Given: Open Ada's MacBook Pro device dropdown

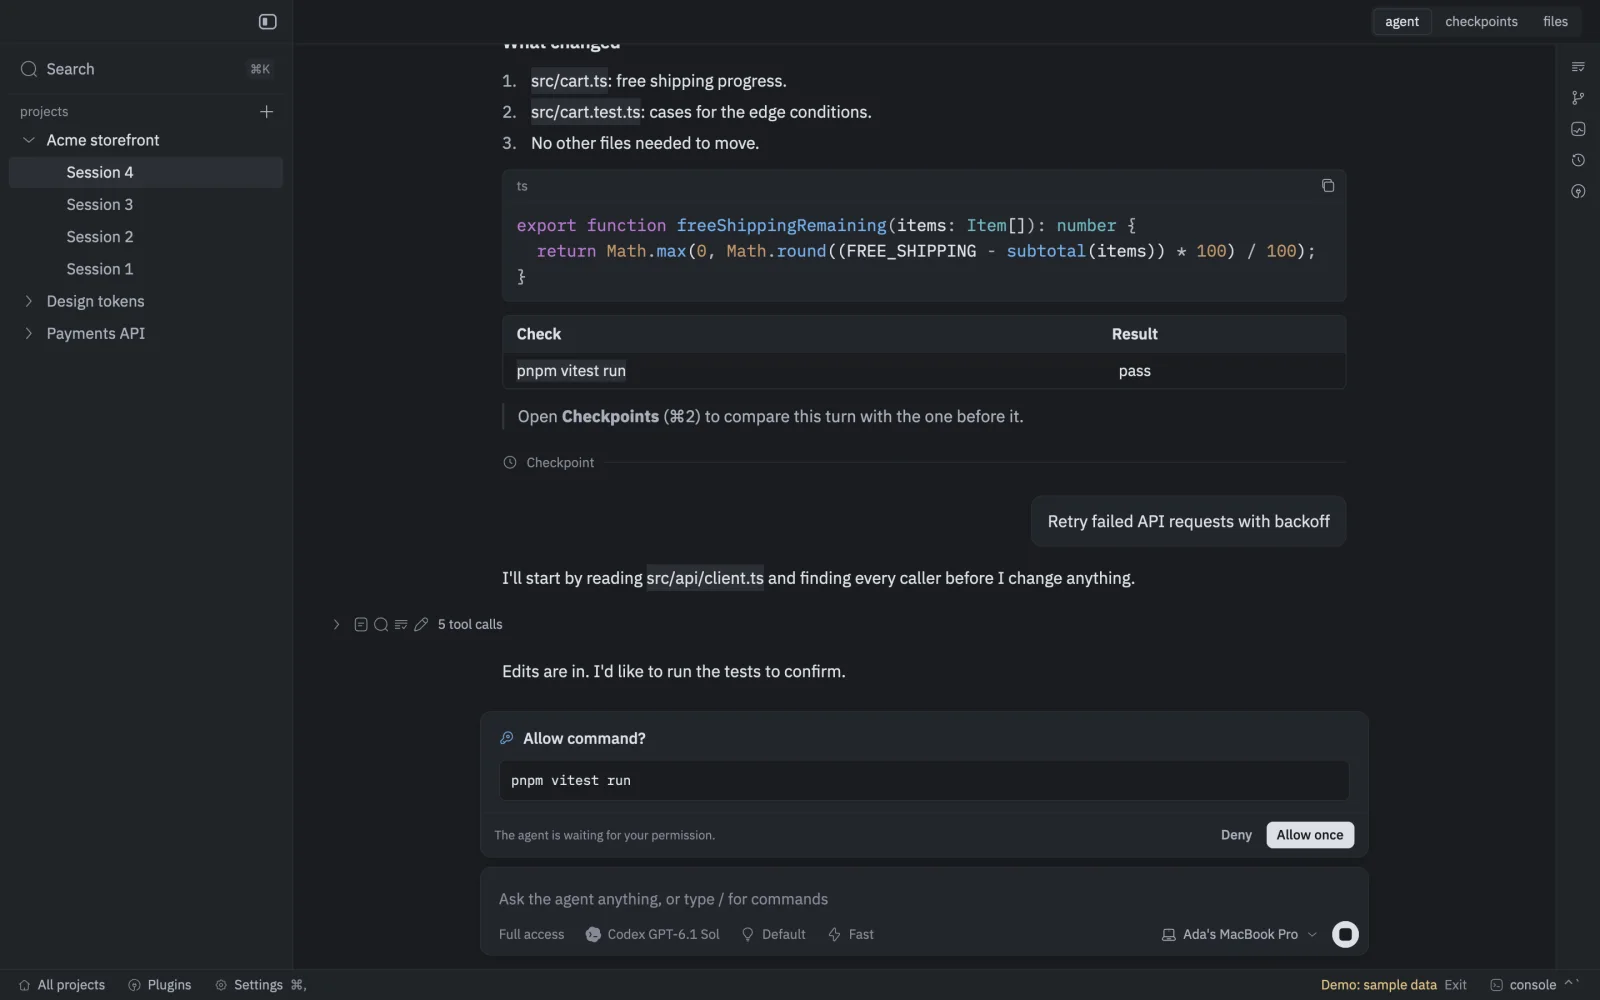Looking at the screenshot, I should point(1239,934).
